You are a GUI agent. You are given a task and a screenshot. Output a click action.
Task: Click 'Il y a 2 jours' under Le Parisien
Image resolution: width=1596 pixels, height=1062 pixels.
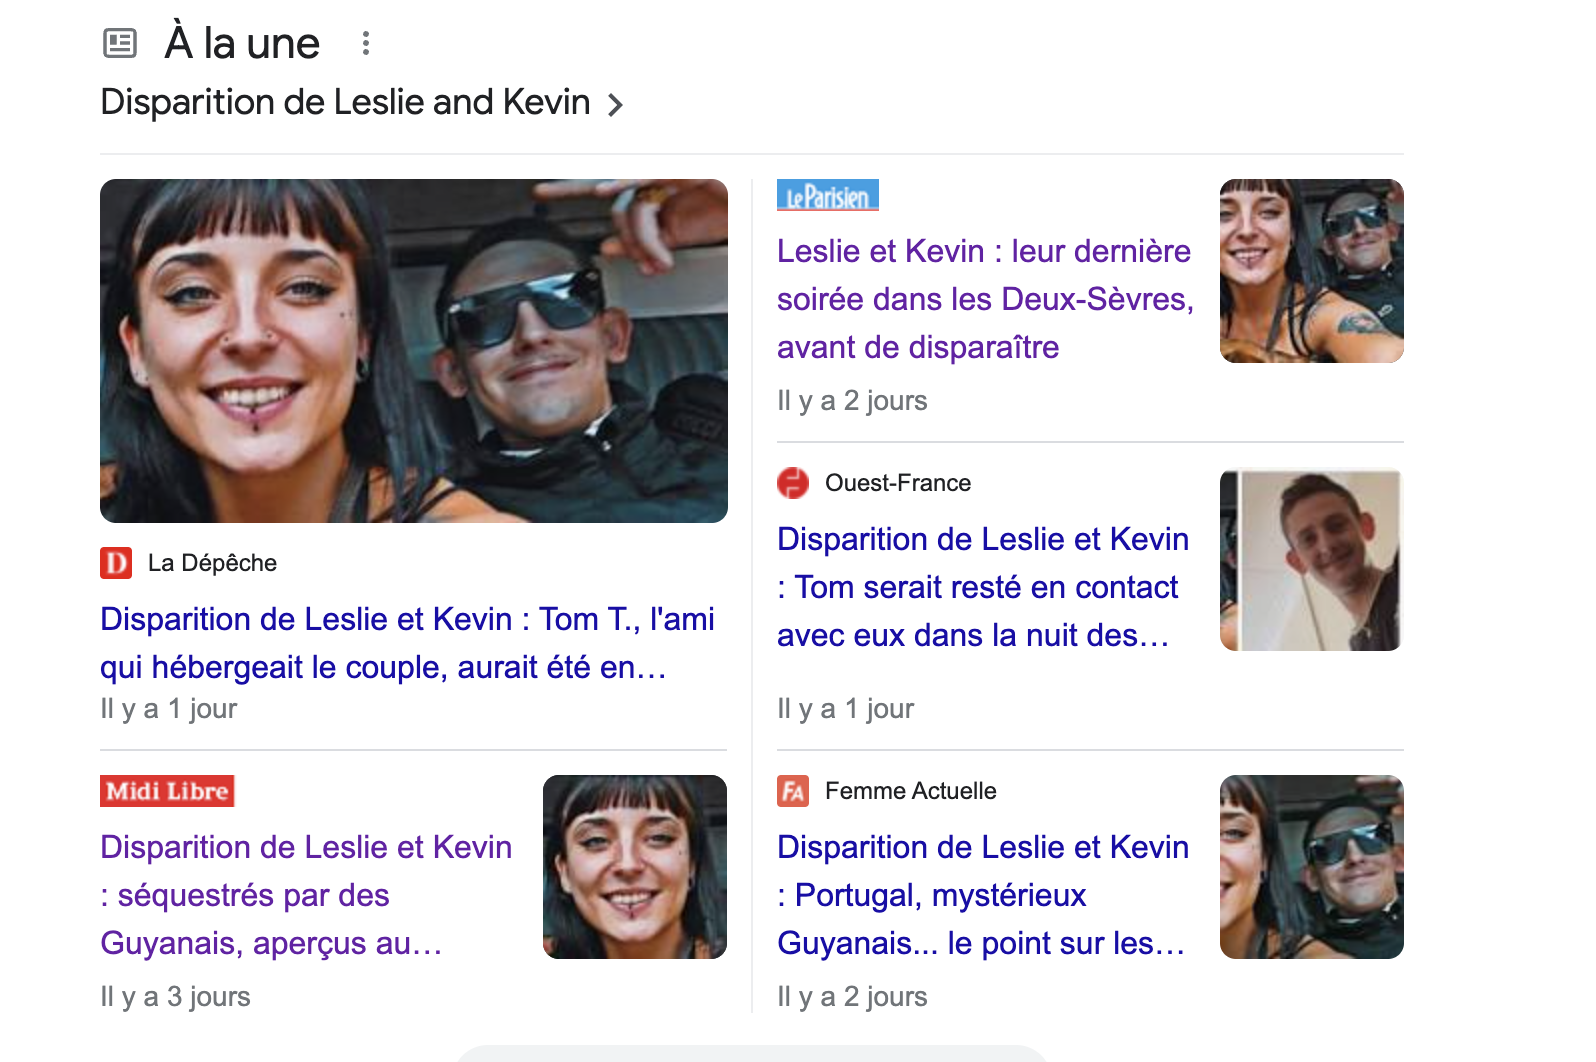tap(852, 401)
